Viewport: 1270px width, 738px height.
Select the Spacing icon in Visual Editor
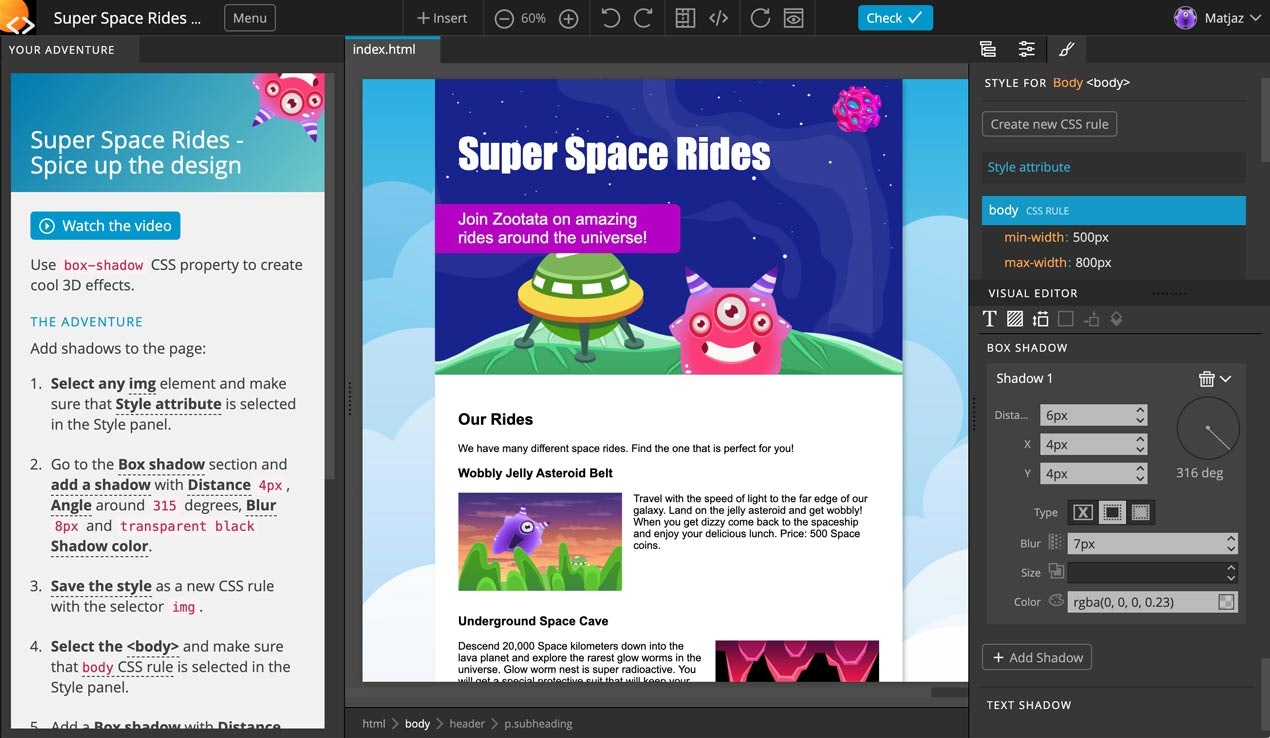[x=1040, y=318]
